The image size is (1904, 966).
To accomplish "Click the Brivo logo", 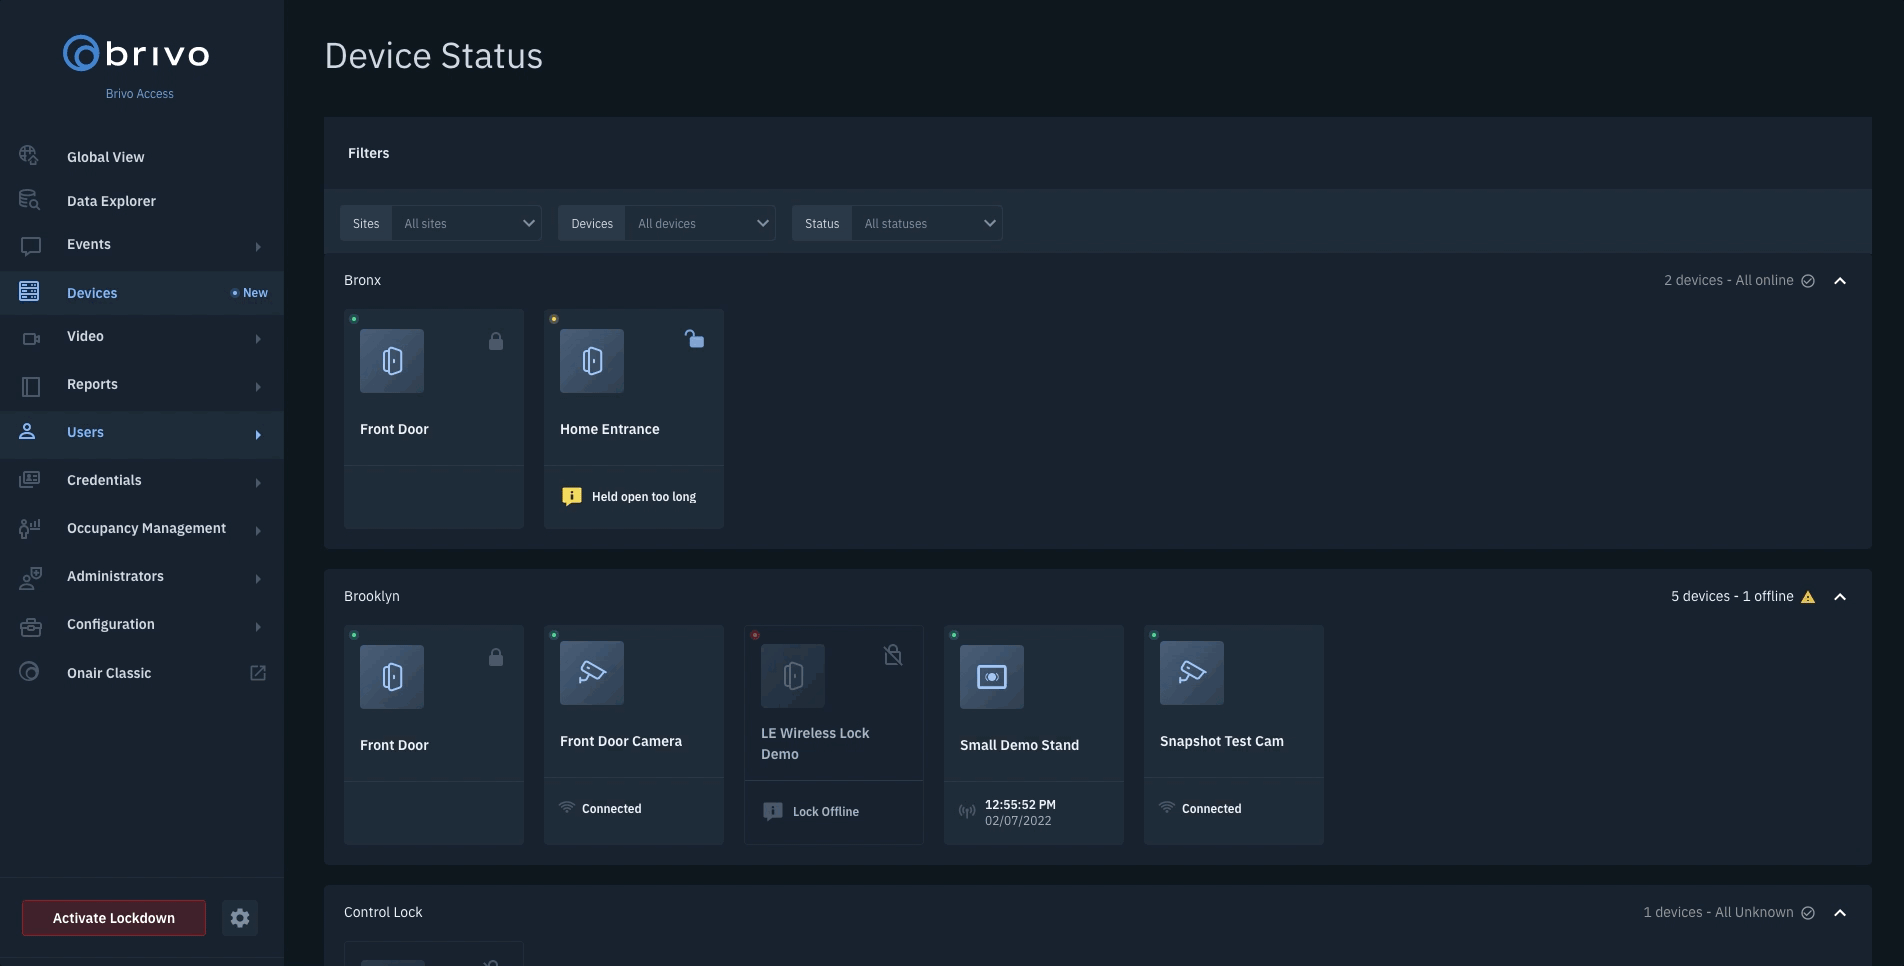I will coord(136,53).
